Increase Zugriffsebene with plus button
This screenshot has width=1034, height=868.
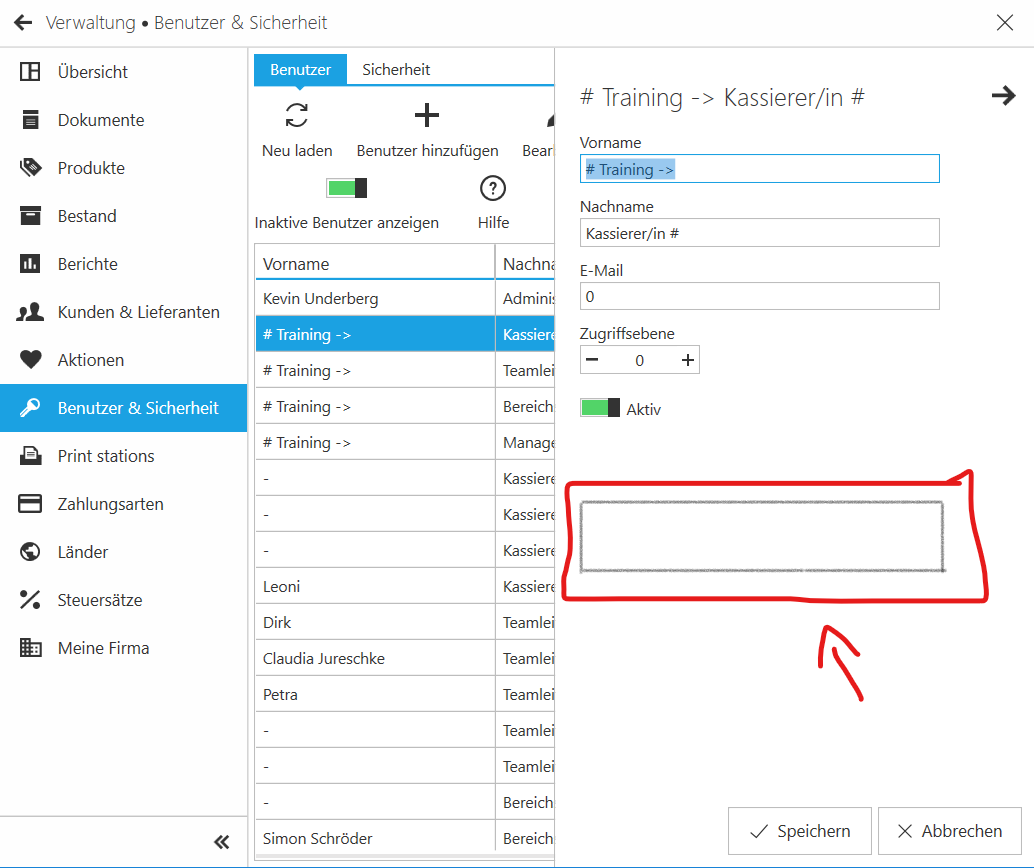point(688,360)
